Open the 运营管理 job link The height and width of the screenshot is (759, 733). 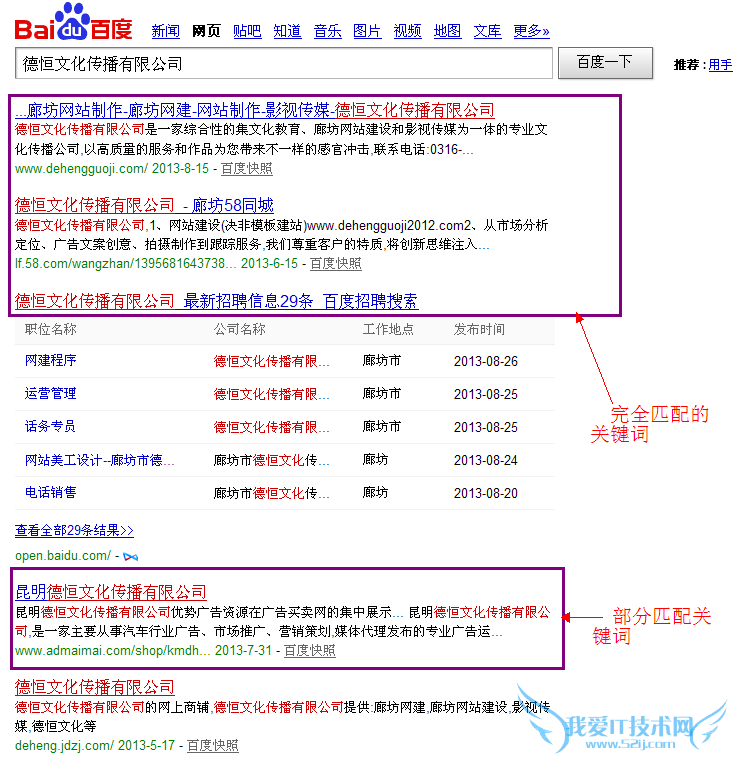pyautogui.click(x=50, y=394)
